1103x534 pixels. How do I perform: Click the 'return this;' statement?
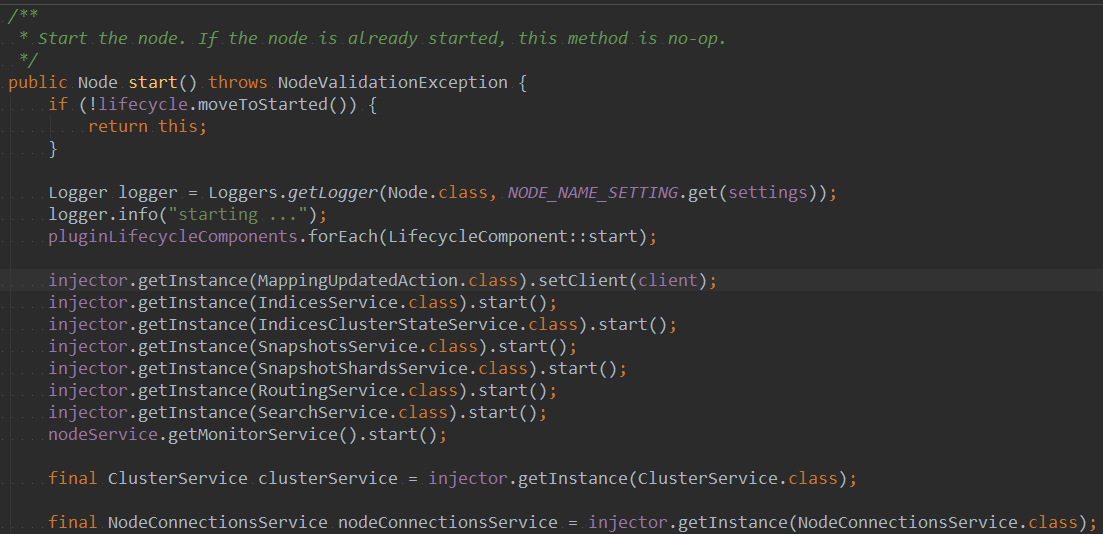coord(148,127)
